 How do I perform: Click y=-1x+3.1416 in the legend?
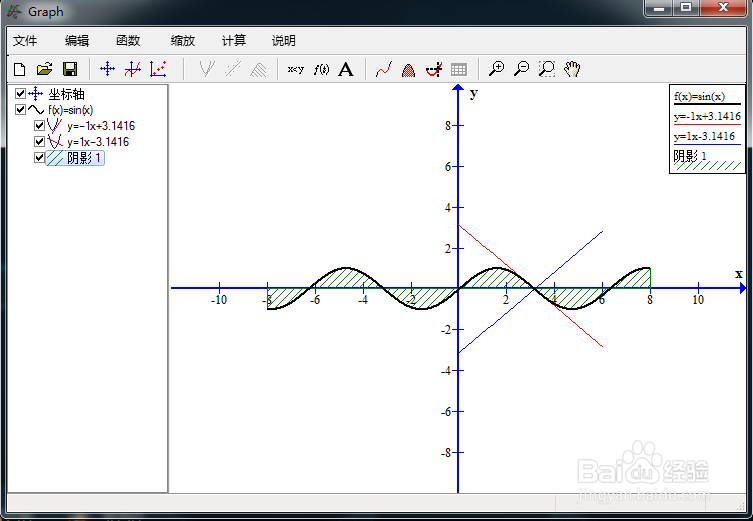[x=707, y=116]
